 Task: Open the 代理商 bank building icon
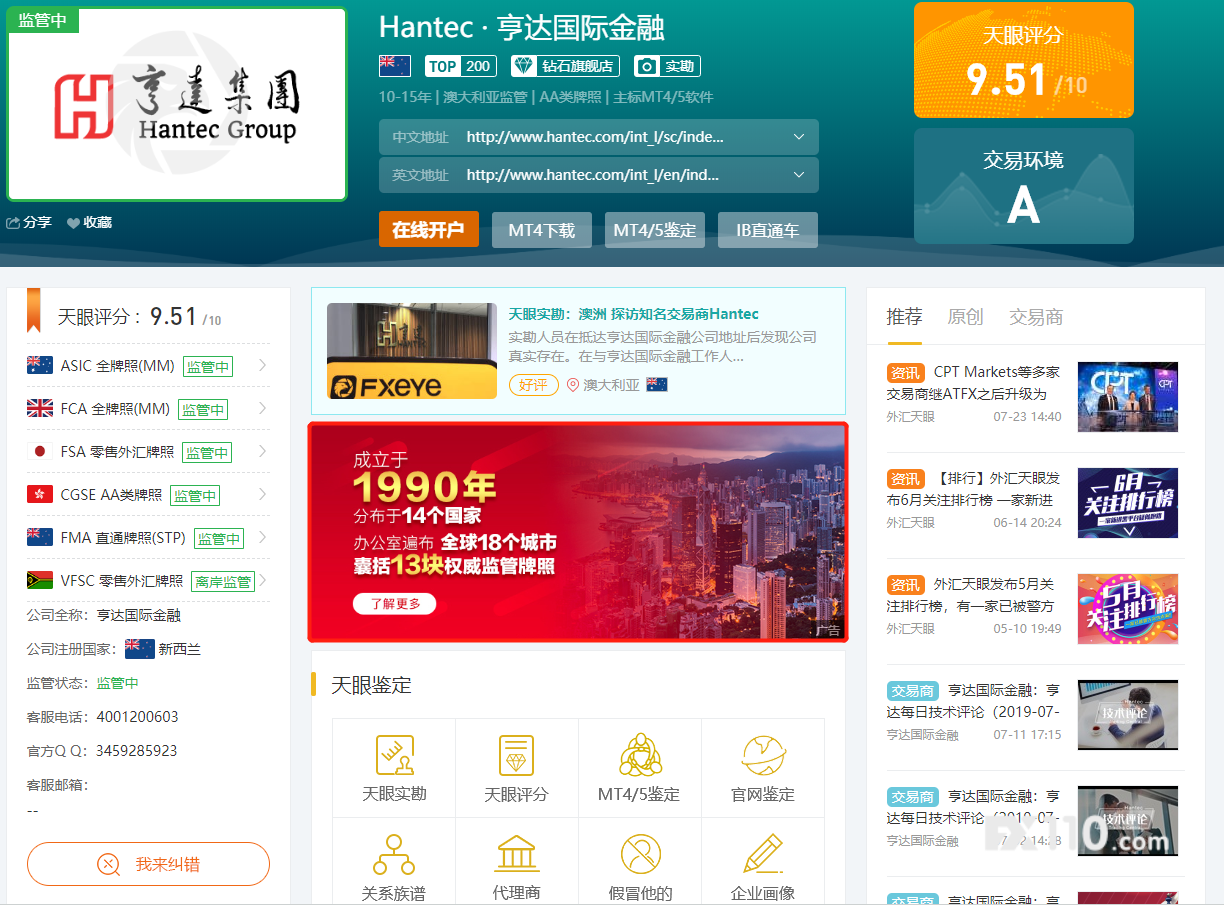[516, 855]
